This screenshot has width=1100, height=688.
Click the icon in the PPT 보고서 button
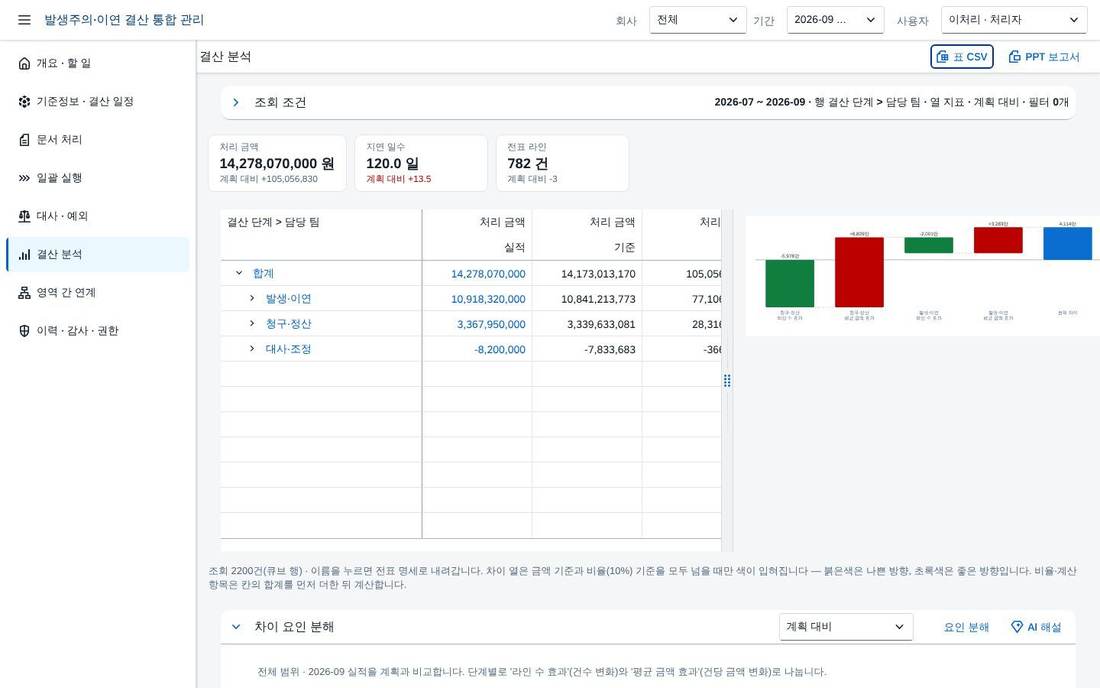click(1014, 57)
